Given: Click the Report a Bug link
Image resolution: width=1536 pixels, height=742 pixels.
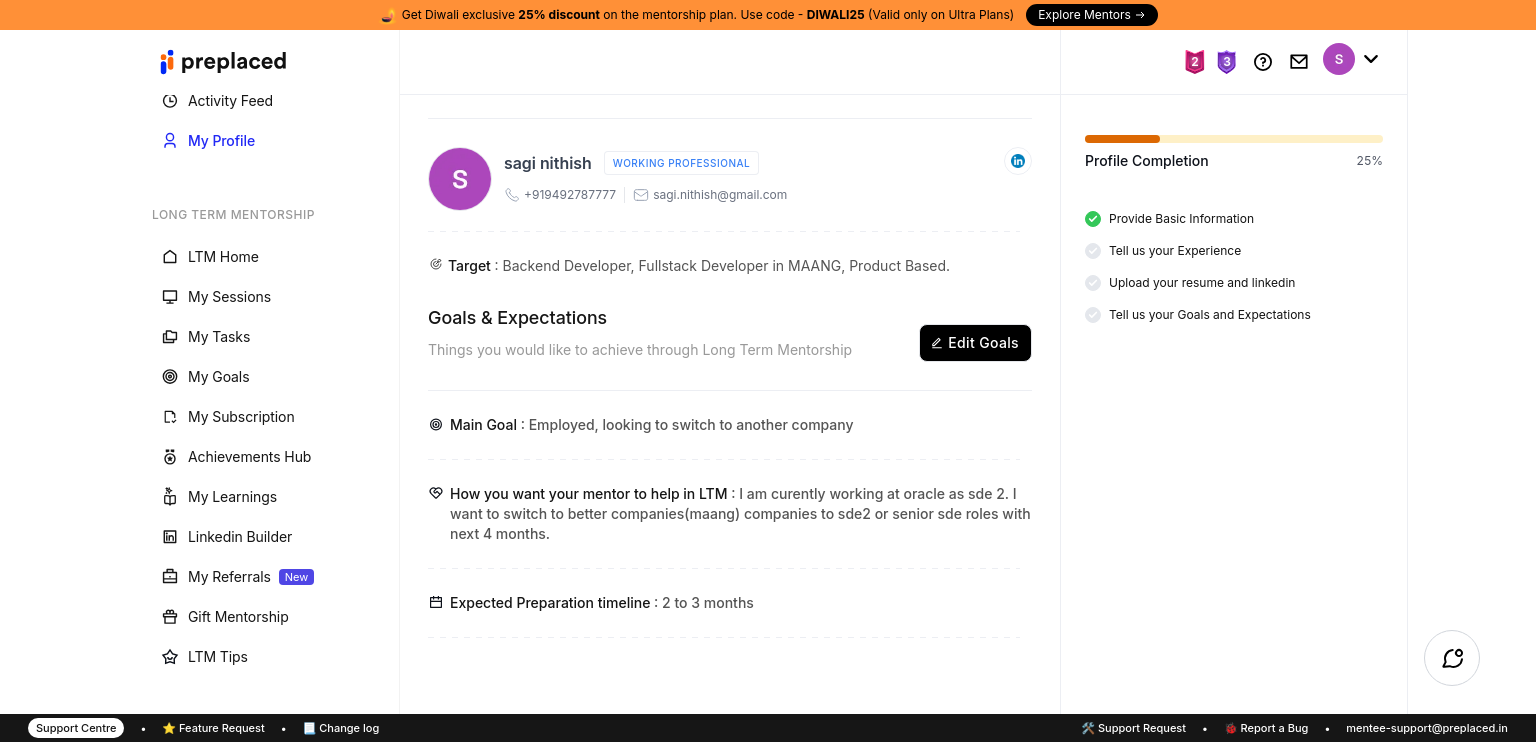Looking at the screenshot, I should click(1266, 728).
